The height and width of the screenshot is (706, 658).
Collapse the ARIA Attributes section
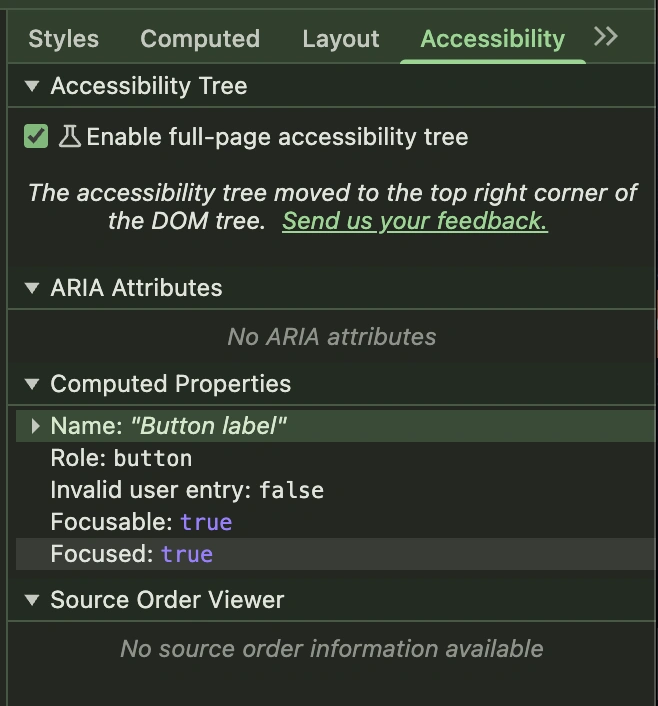tap(33, 289)
